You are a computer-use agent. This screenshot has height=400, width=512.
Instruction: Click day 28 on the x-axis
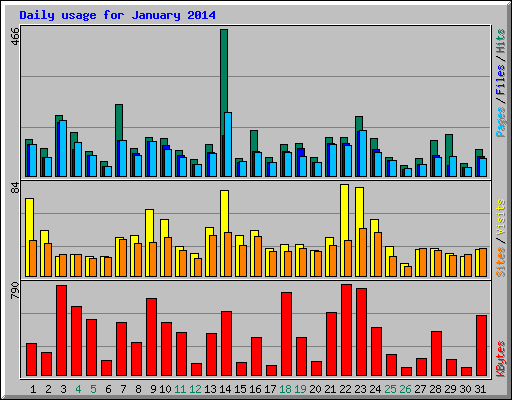(435, 389)
